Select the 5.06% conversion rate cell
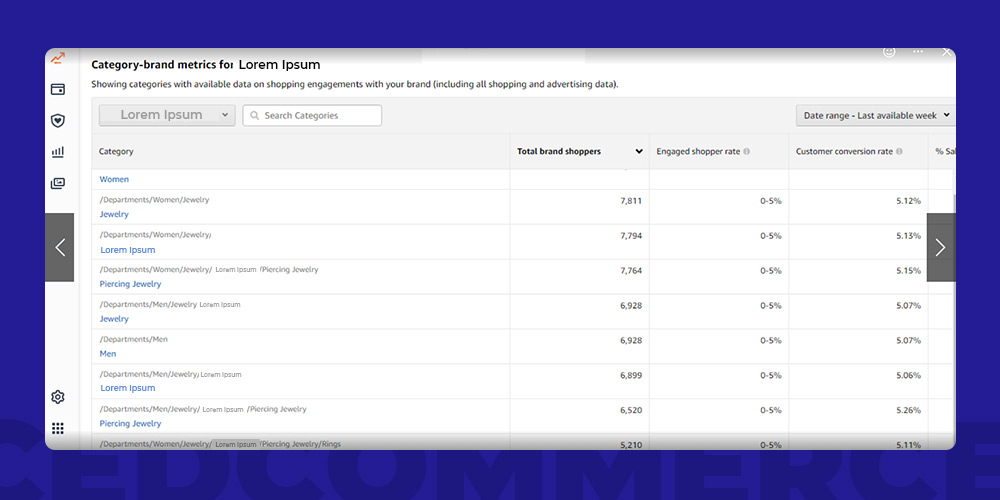 pos(908,376)
